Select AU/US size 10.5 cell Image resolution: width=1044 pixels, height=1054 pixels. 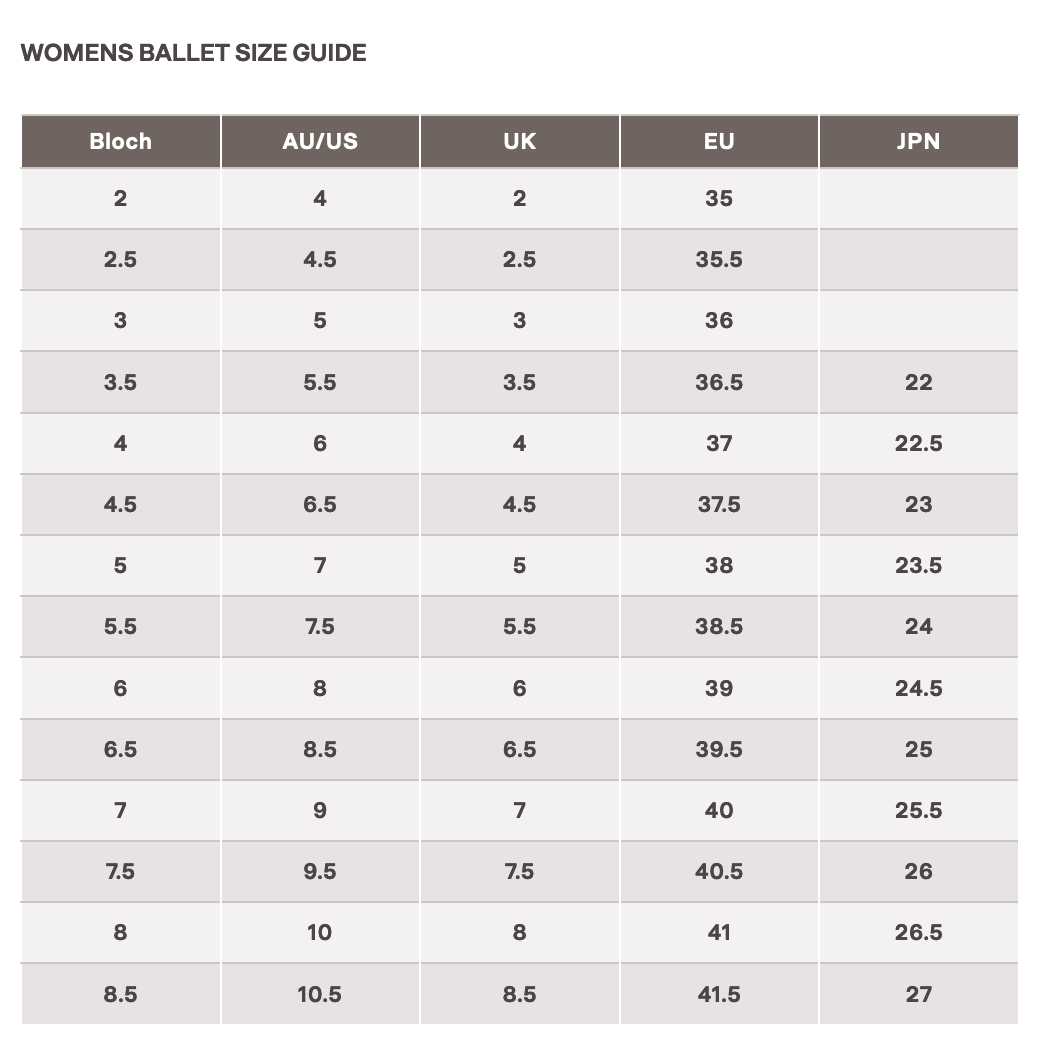(320, 994)
